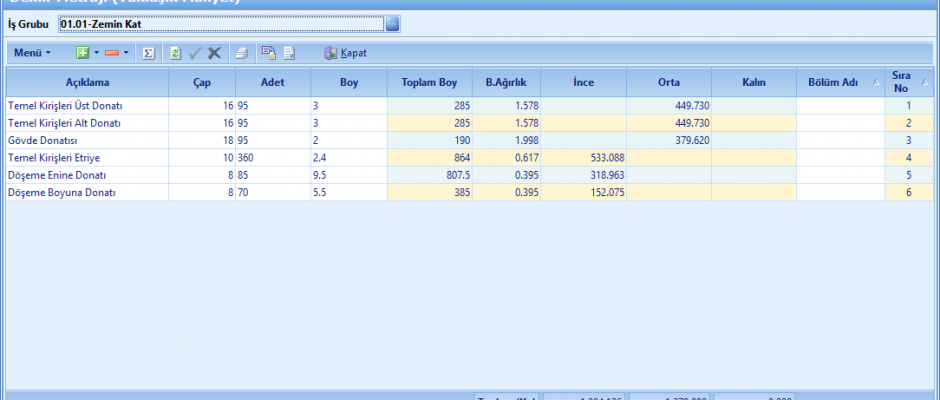Screen dimensions: 940x400
Task: Click the red delete row icon
Action: 112,52
